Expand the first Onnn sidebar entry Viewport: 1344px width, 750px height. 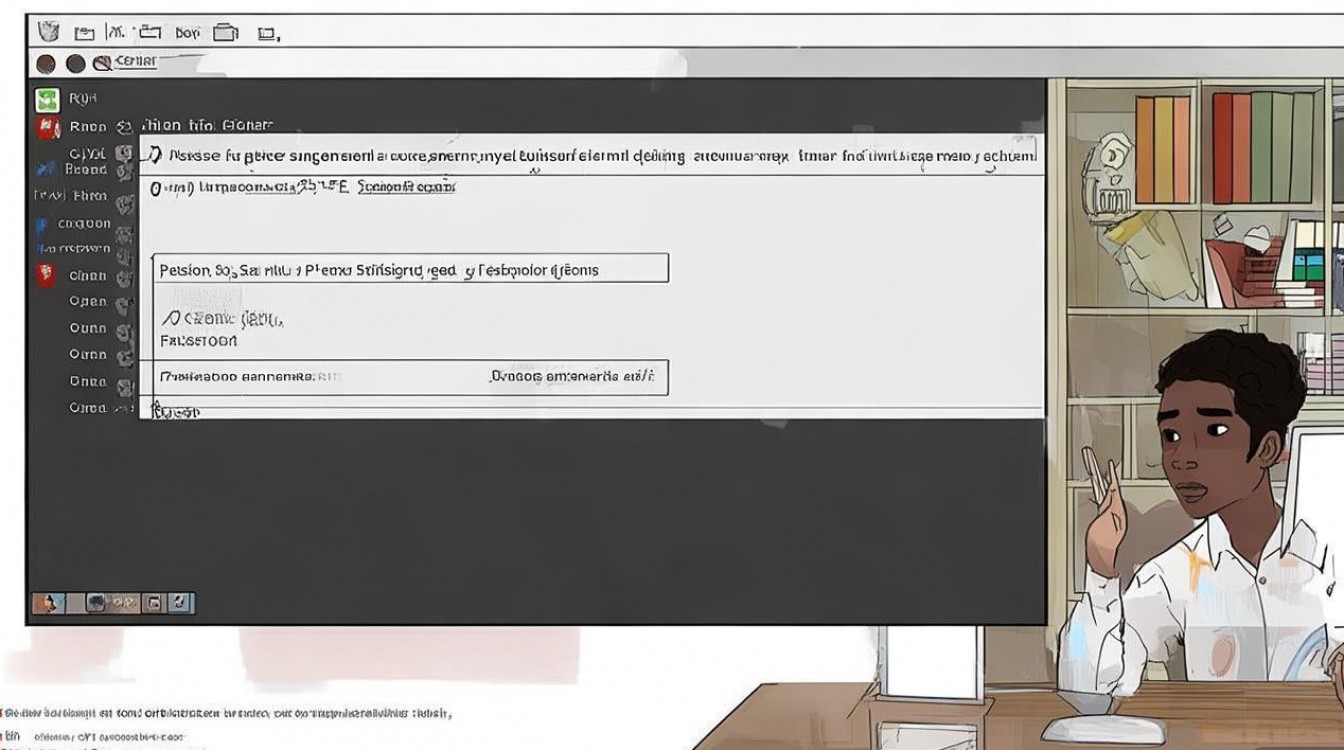[x=88, y=301]
